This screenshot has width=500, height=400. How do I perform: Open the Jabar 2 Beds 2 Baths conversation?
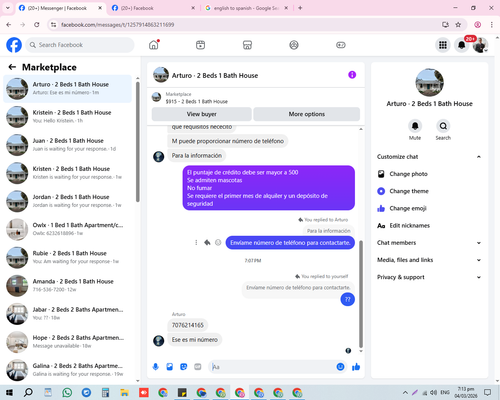(68, 314)
